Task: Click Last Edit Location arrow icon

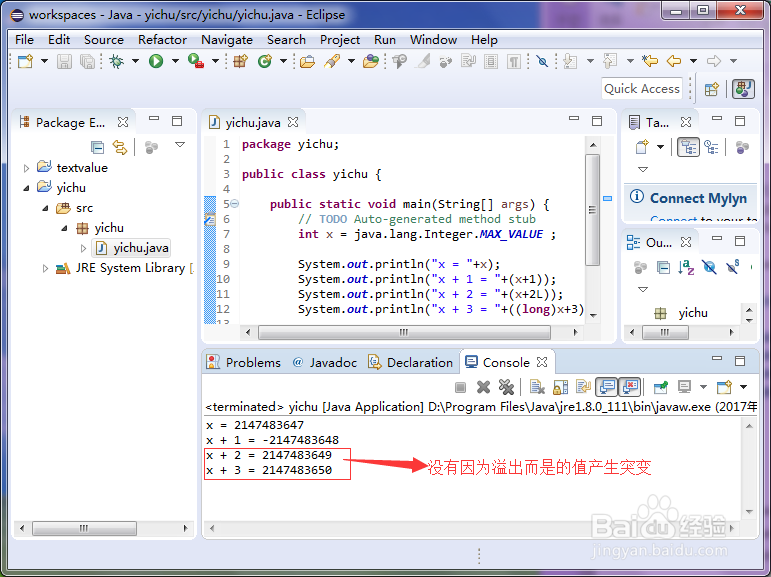Action: tap(650, 61)
